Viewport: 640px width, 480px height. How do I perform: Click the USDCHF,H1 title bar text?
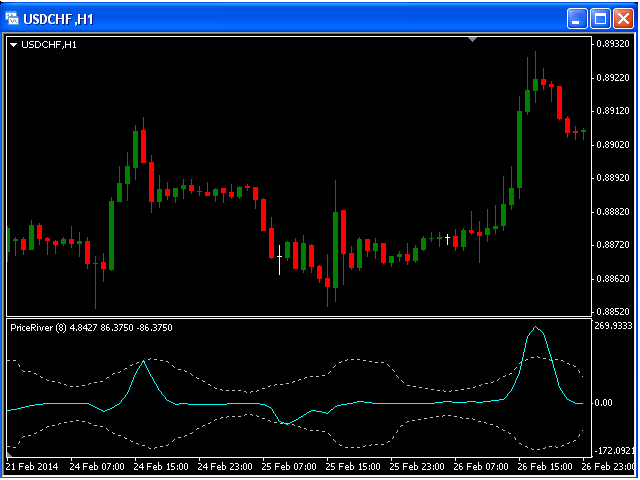click(58, 19)
